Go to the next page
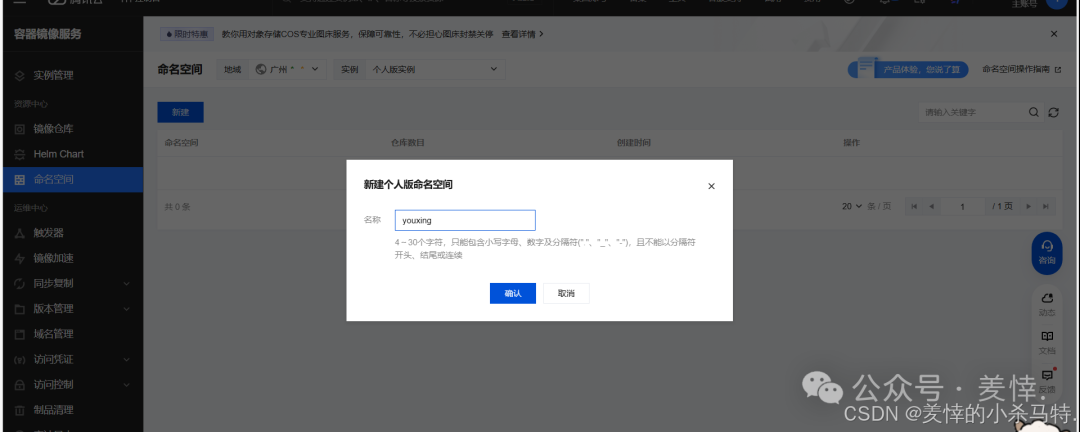The image size is (1080, 432). pyautogui.click(x=1029, y=206)
